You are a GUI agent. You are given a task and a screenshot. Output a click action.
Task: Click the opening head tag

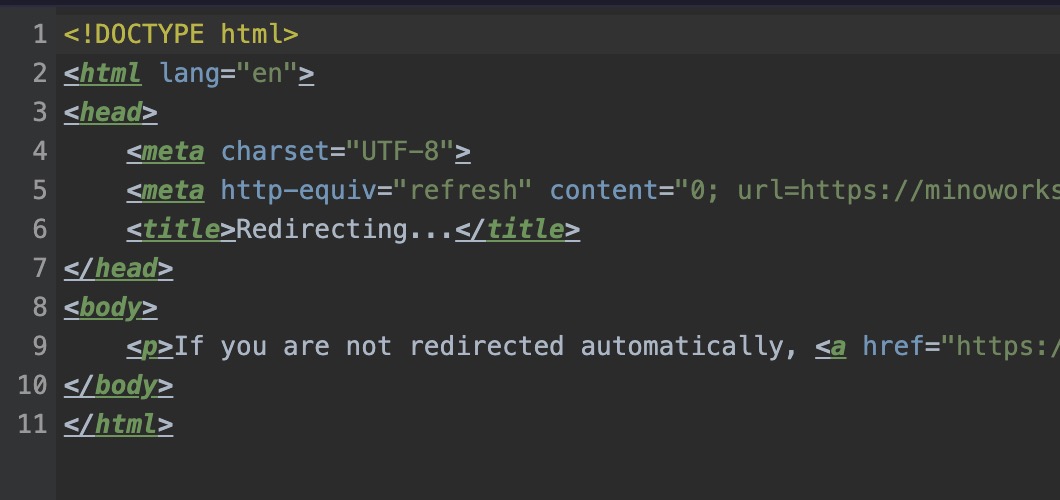pyautogui.click(x=110, y=112)
